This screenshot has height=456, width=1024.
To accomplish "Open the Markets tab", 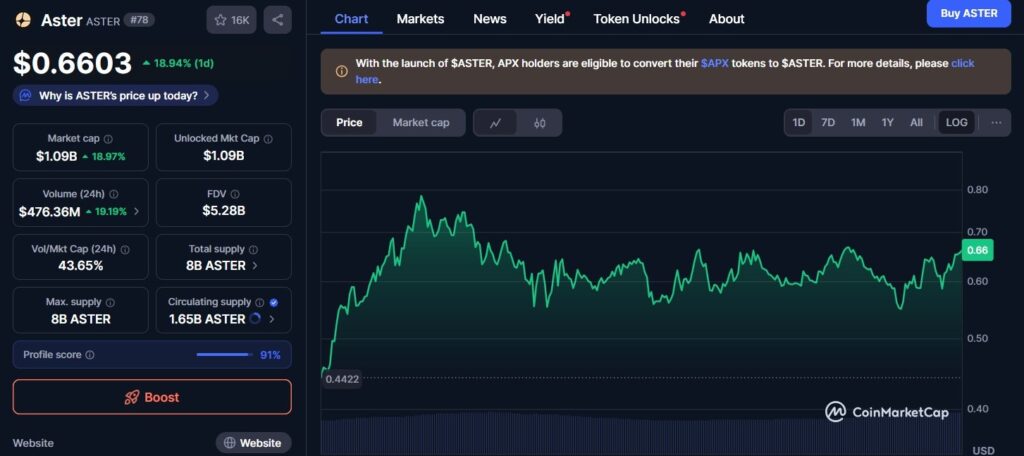I will click(421, 19).
